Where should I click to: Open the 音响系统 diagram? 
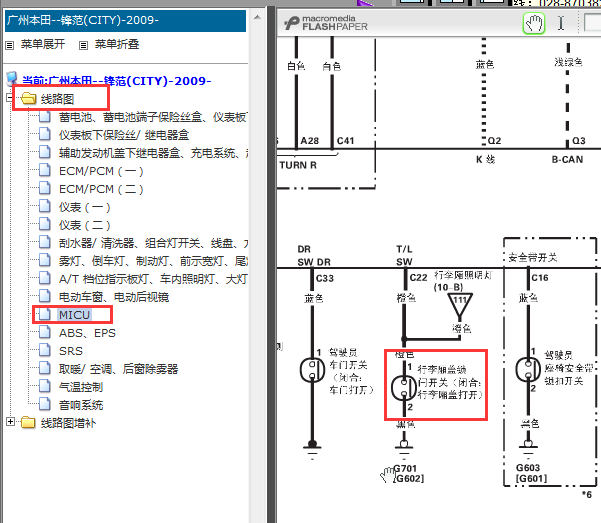click(x=81, y=405)
